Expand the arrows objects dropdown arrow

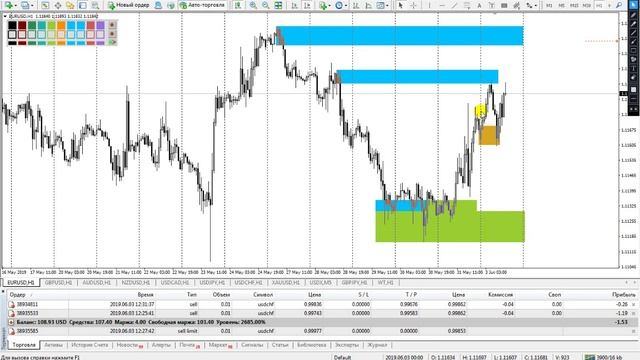pyautogui.click(x=536, y=6)
